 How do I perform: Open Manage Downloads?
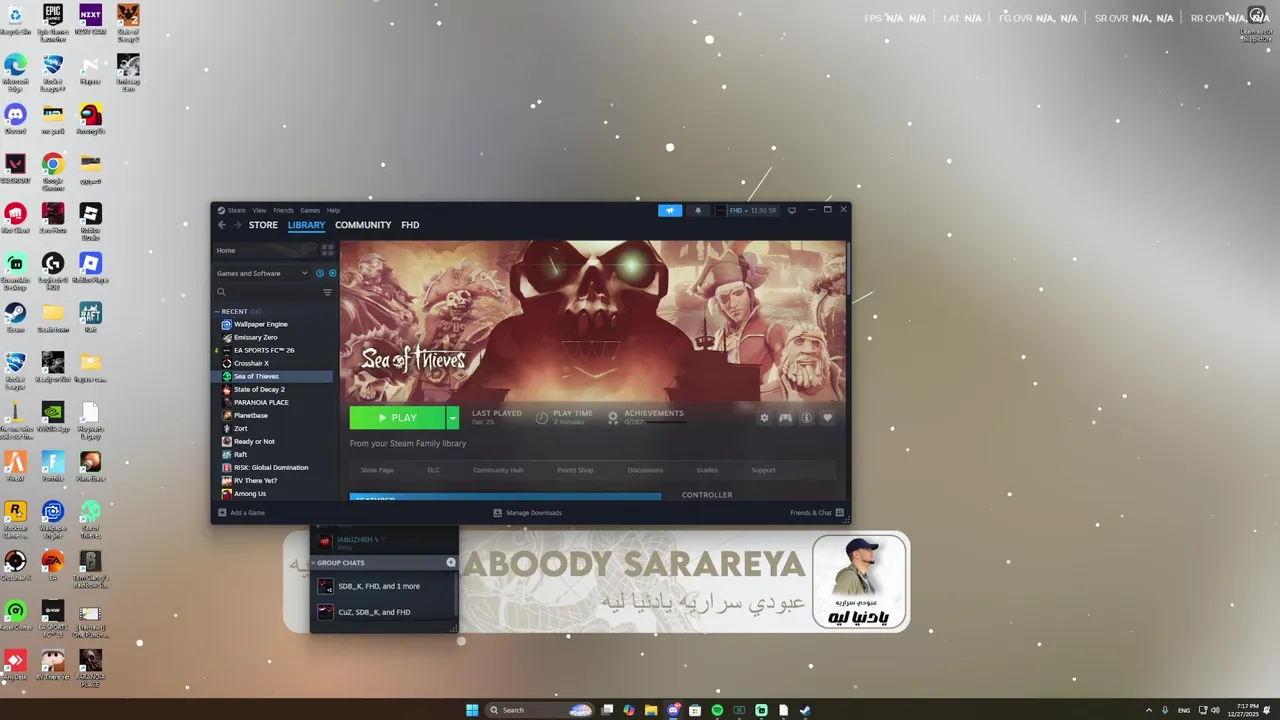click(x=528, y=513)
